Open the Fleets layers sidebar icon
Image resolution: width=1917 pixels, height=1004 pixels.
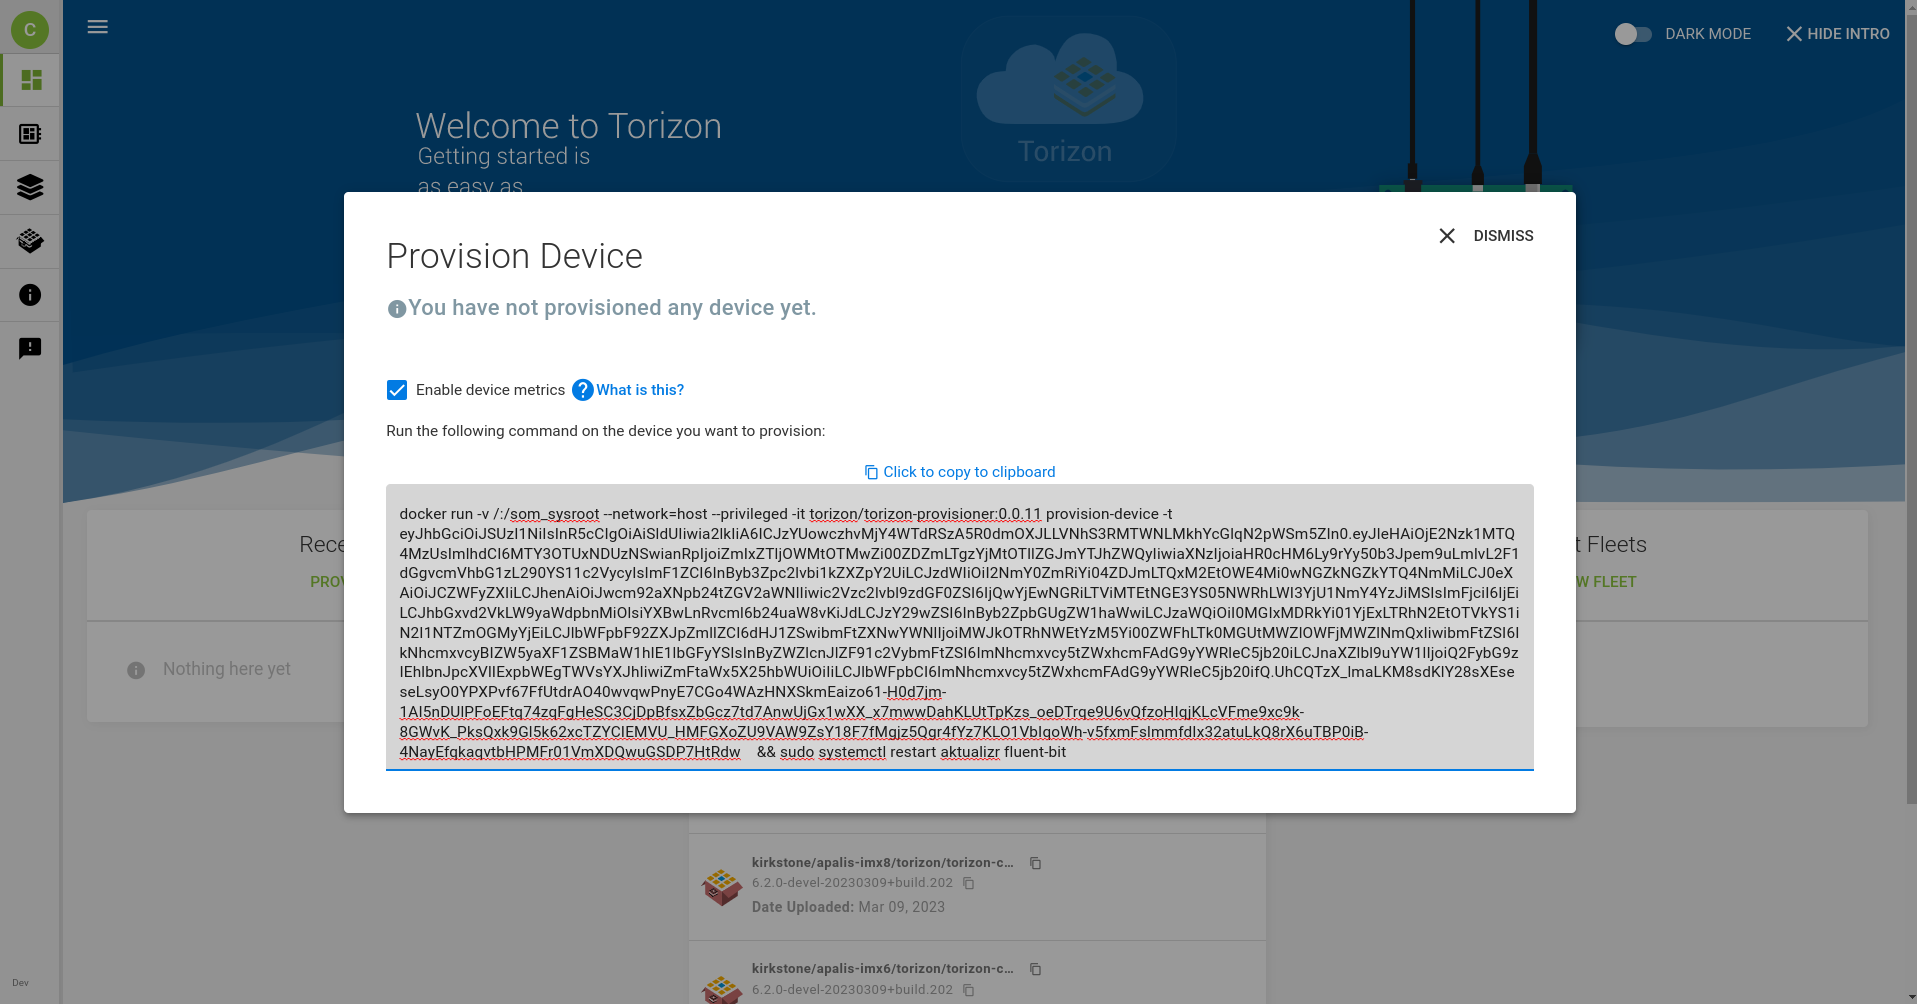pyautogui.click(x=31, y=187)
